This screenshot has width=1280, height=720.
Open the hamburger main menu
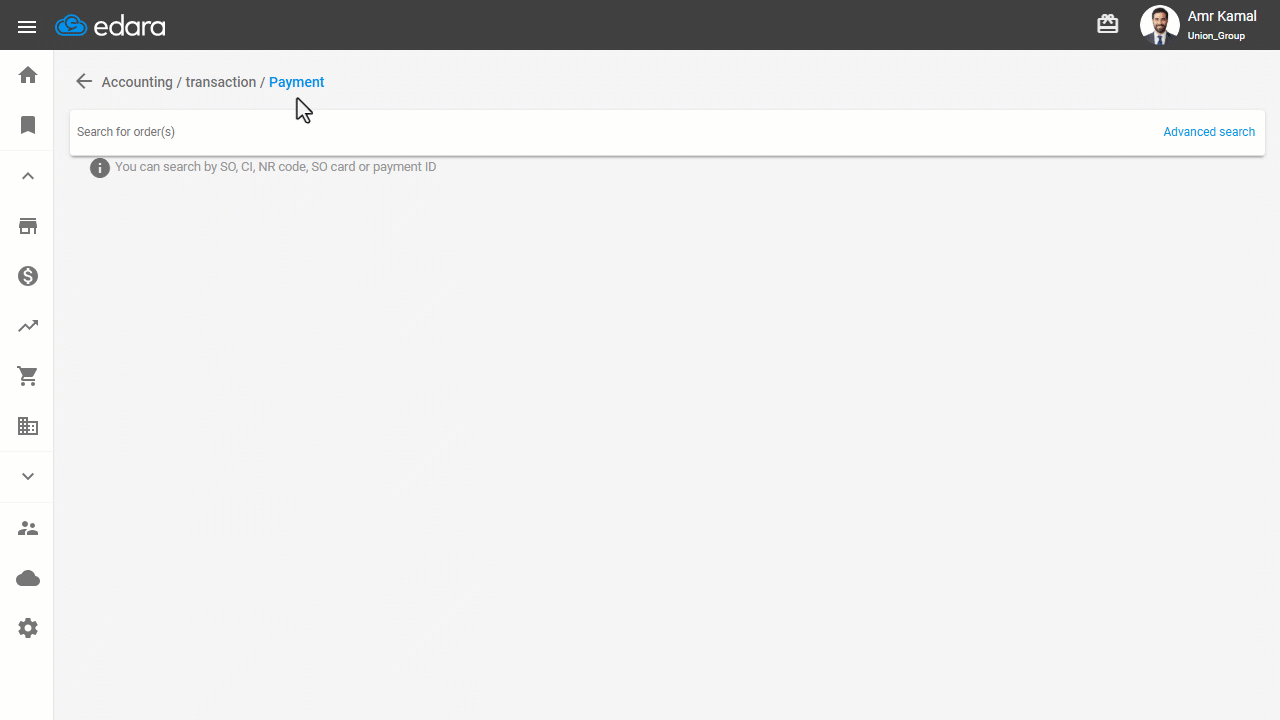tap(27, 27)
